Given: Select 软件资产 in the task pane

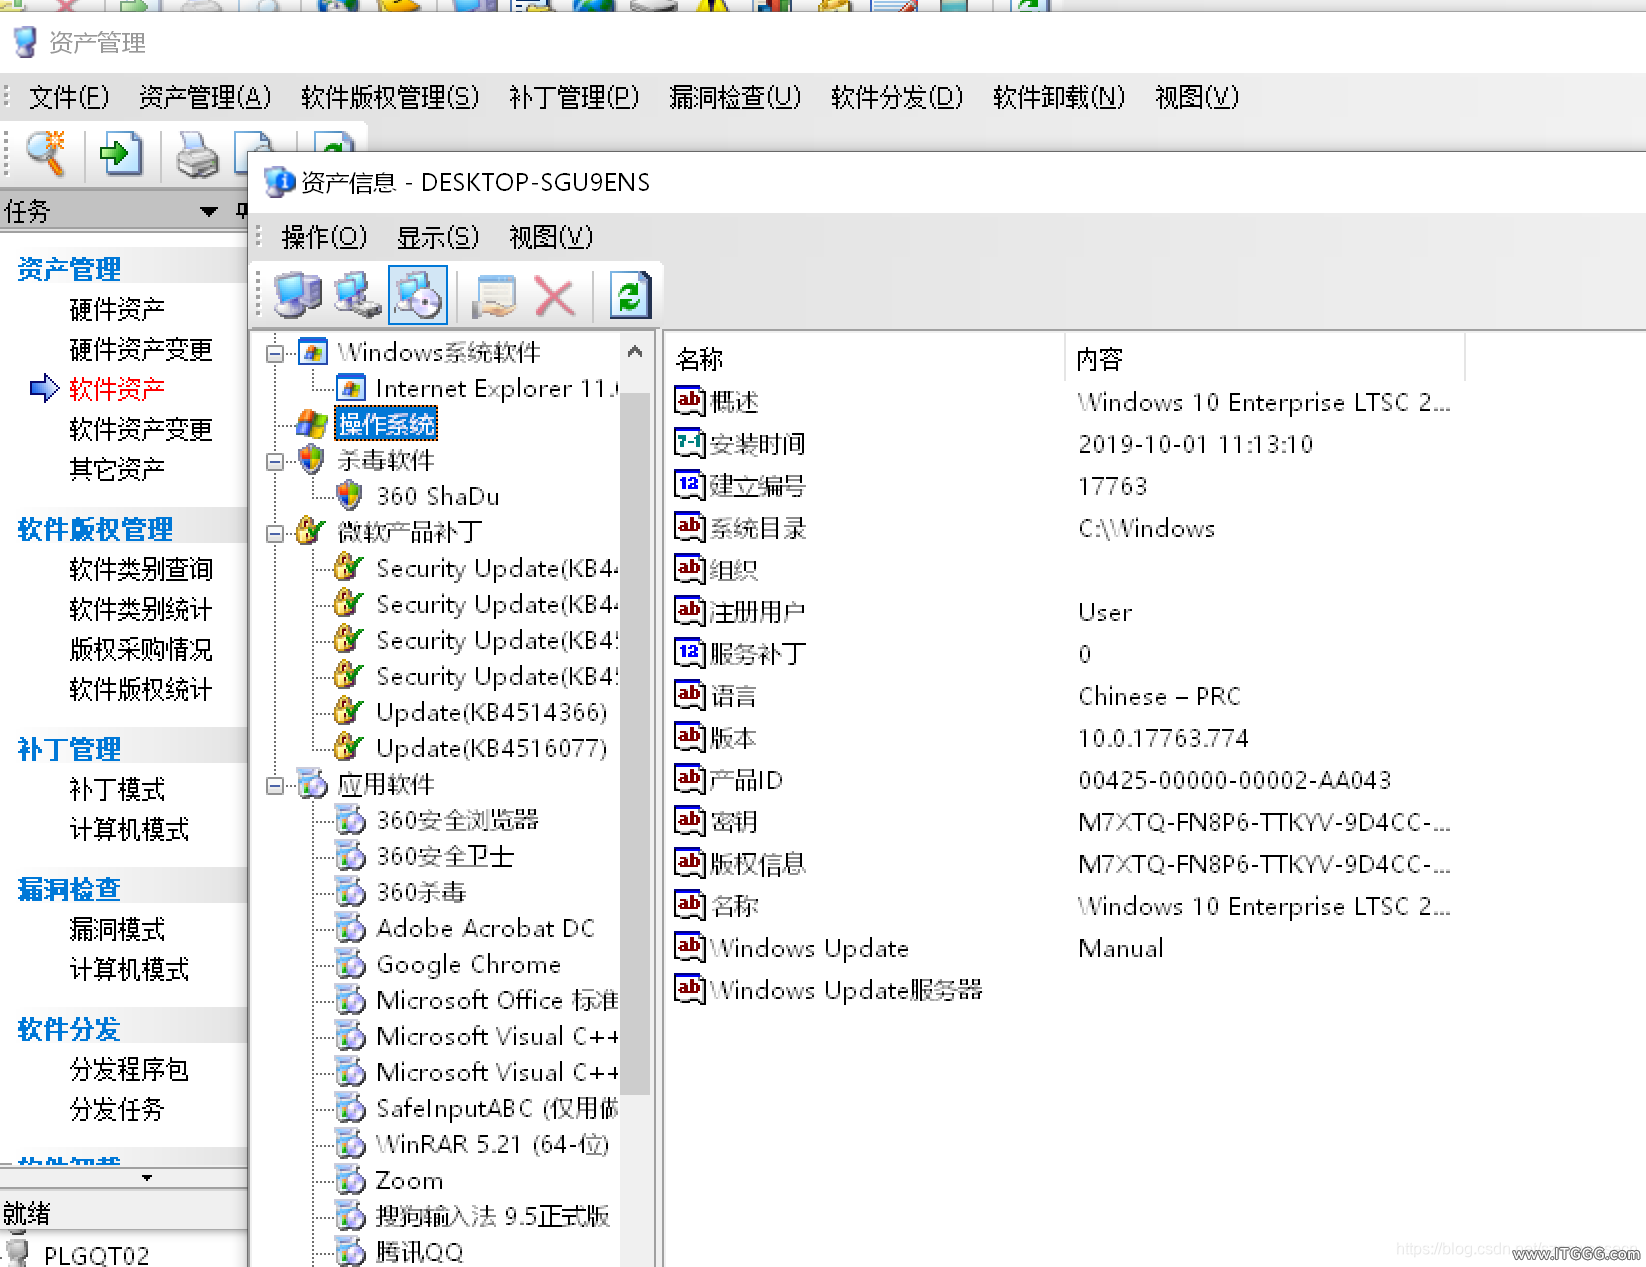Looking at the screenshot, I should pyautogui.click(x=117, y=389).
